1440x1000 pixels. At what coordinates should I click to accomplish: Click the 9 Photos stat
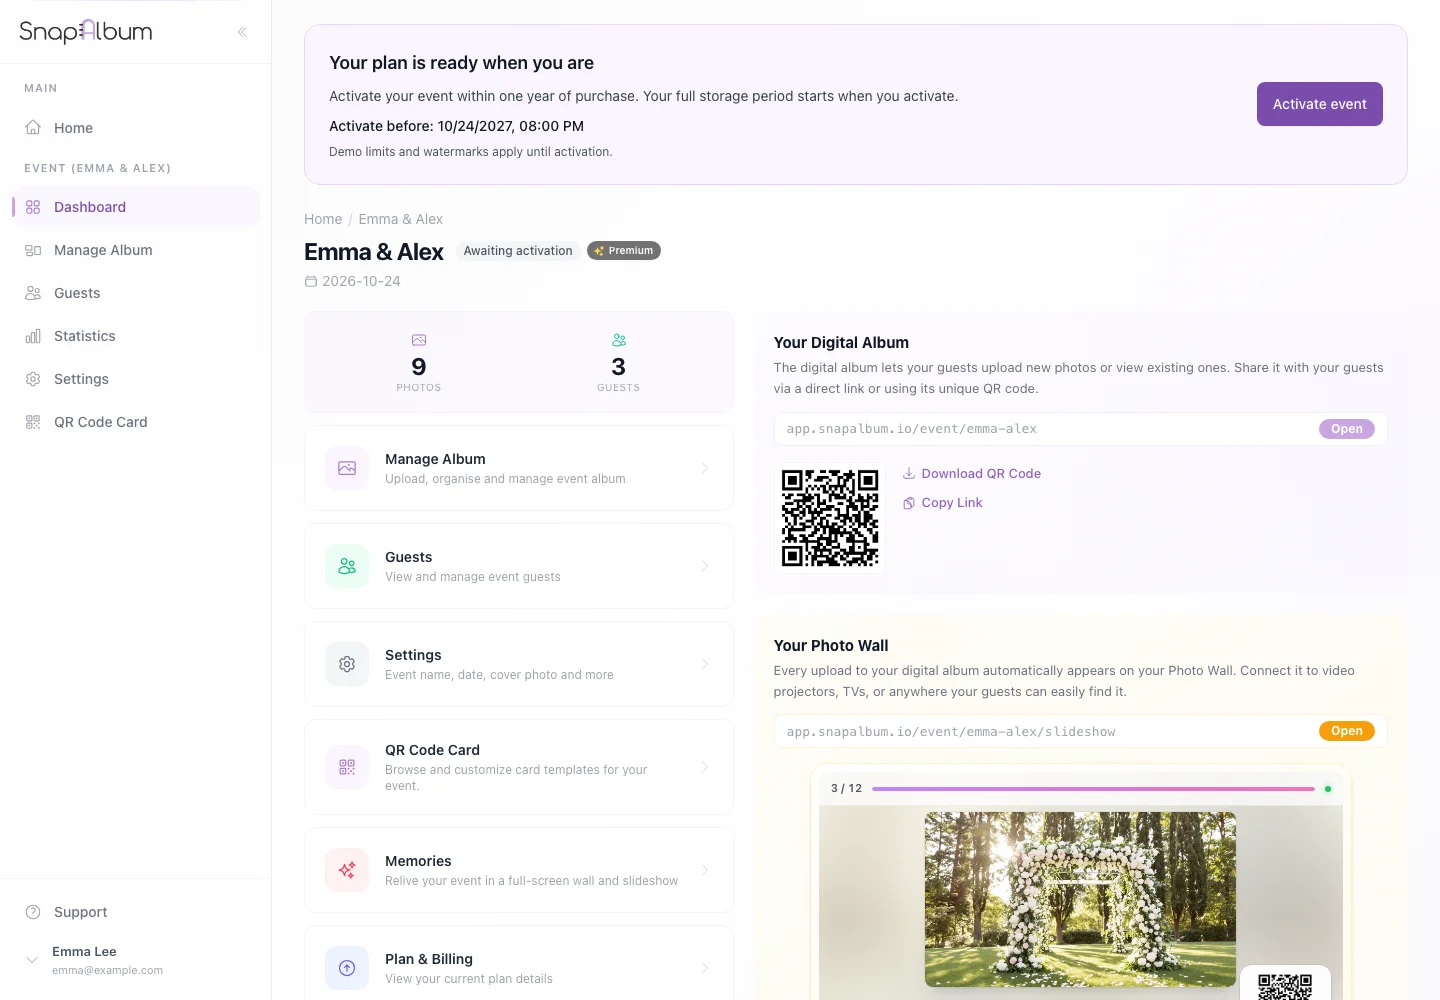pos(419,362)
